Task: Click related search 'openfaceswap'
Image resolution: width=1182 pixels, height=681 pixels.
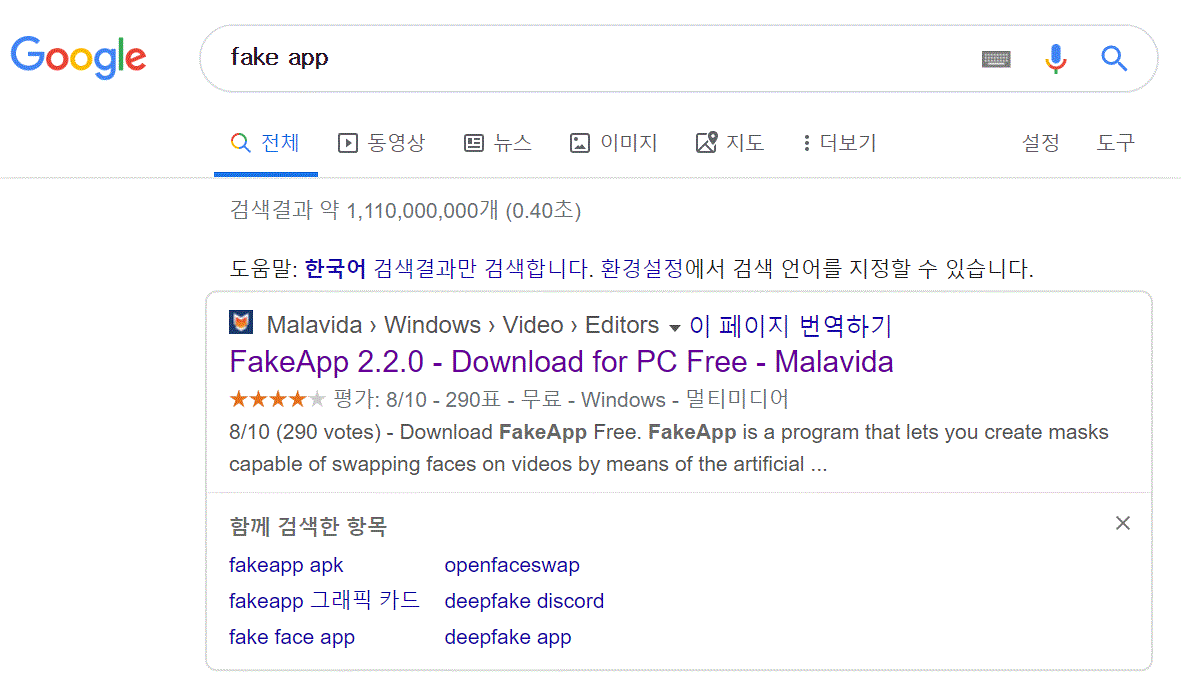Action: coord(512,565)
